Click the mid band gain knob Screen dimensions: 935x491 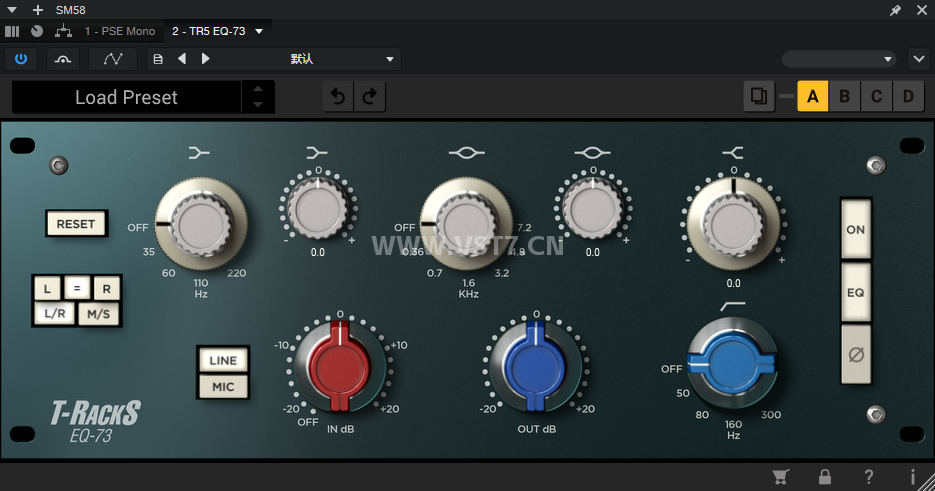tap(593, 208)
